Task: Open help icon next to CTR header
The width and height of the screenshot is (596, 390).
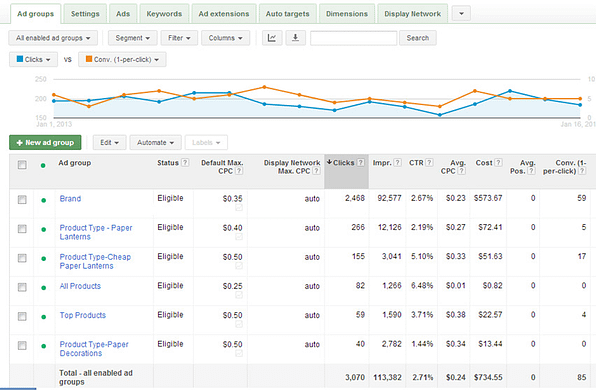Action: point(429,163)
